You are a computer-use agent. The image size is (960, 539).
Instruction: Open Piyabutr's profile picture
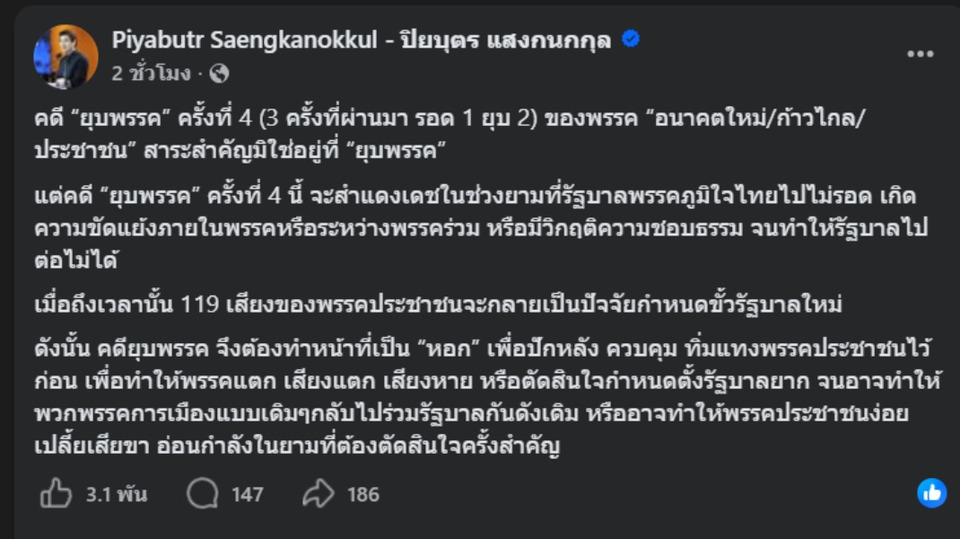(66, 56)
